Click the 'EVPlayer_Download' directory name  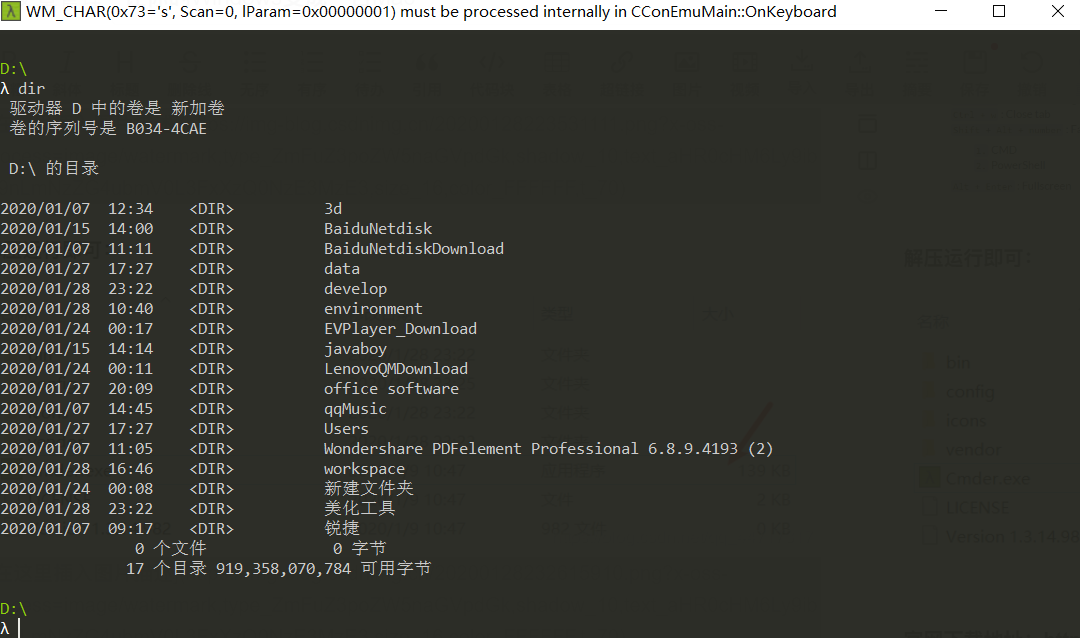click(400, 329)
